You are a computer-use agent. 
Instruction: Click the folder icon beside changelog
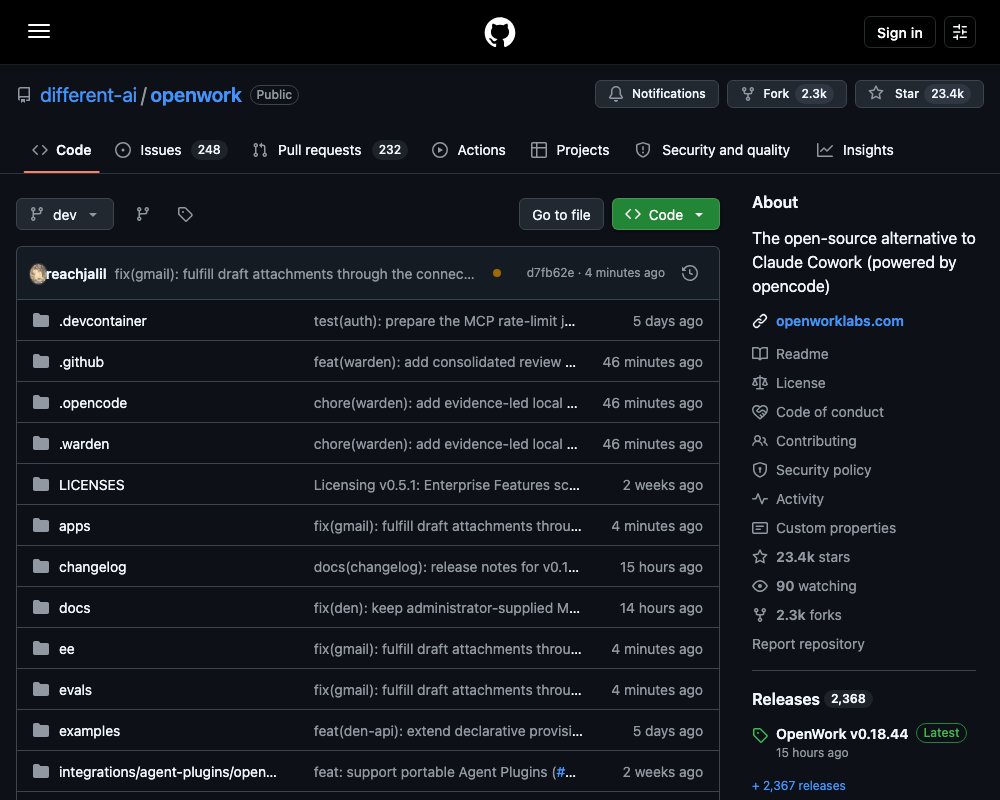[x=41, y=567]
